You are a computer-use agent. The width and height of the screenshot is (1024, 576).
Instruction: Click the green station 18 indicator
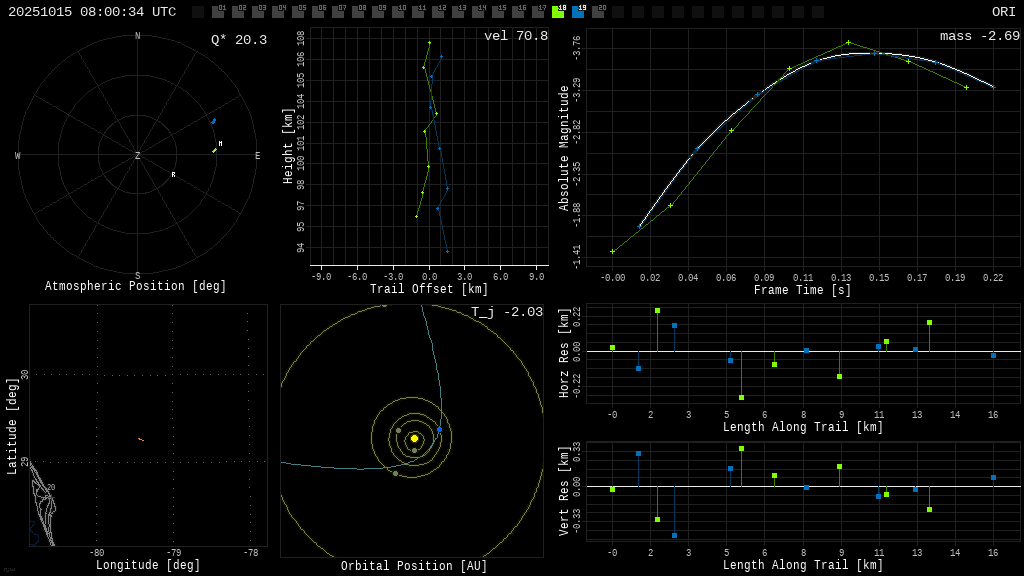pos(558,12)
